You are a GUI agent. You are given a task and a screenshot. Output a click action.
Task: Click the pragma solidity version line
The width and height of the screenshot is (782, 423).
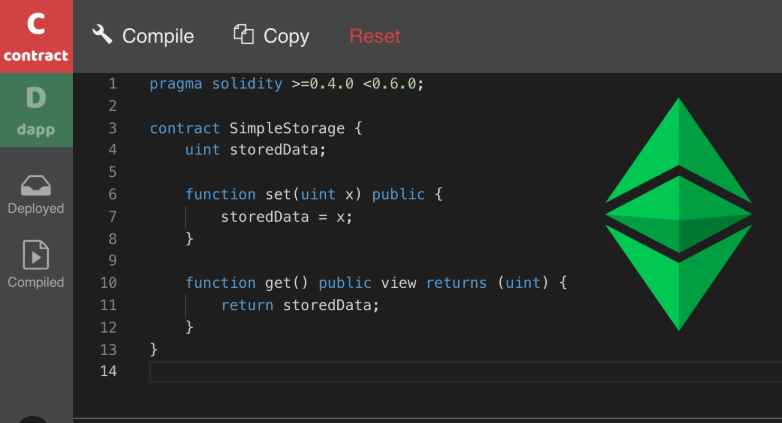click(287, 84)
